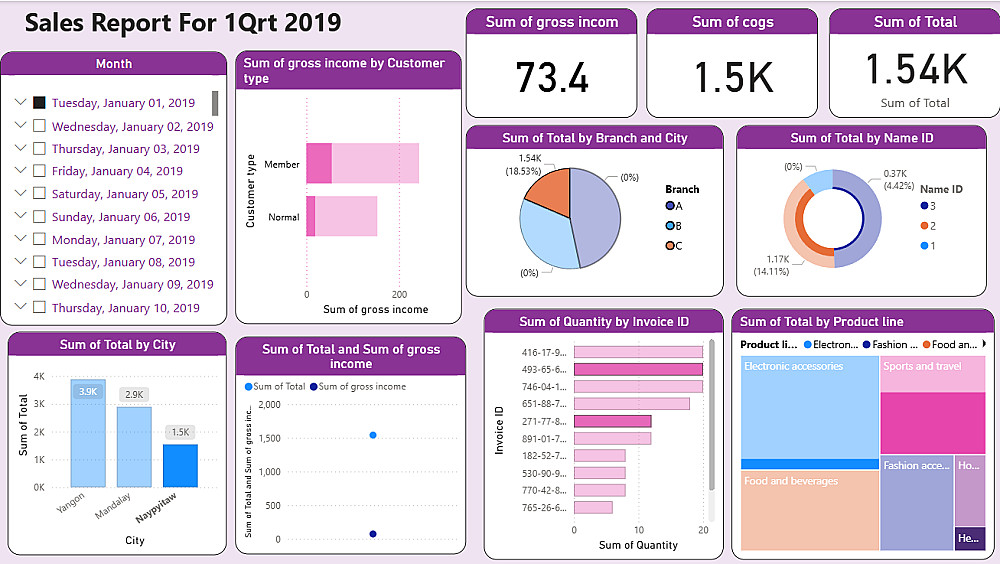Click Sum of gross income legend dot
This screenshot has width=1000, height=564.
[x=314, y=387]
